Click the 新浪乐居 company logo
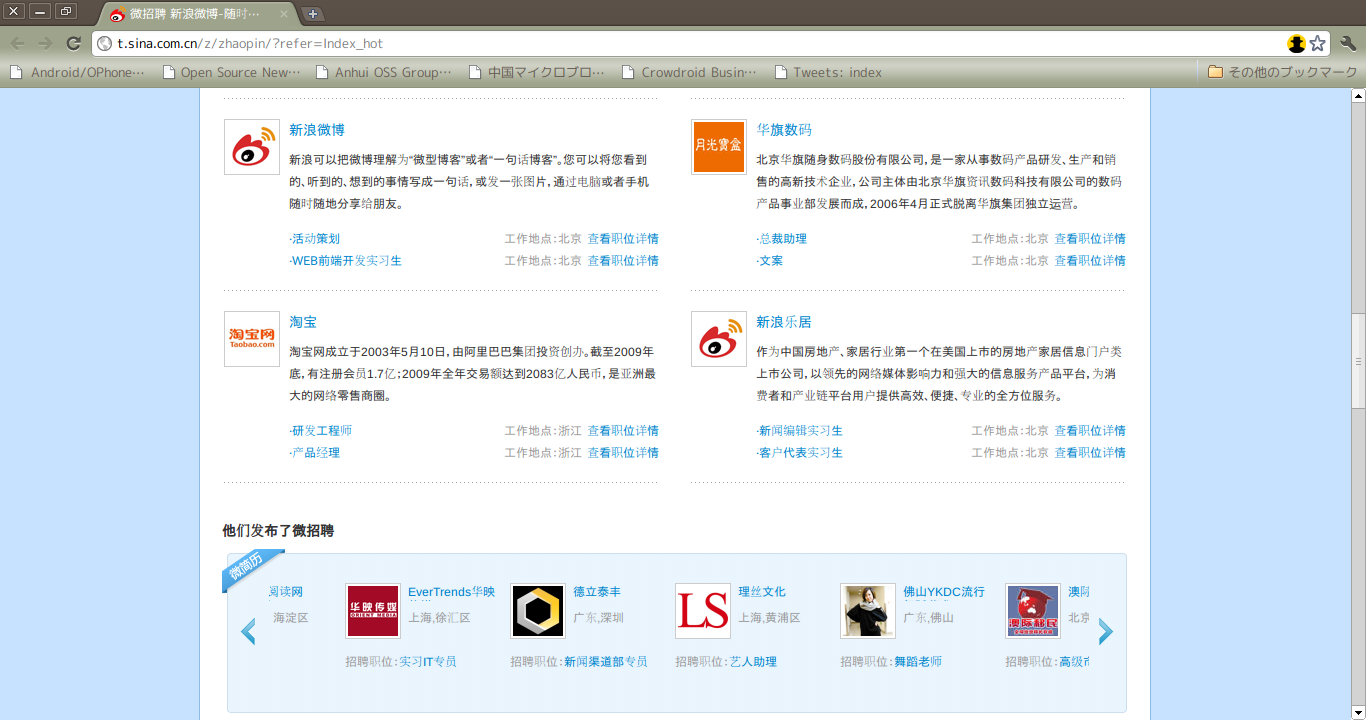Image resolution: width=1366 pixels, height=720 pixels. coord(719,339)
